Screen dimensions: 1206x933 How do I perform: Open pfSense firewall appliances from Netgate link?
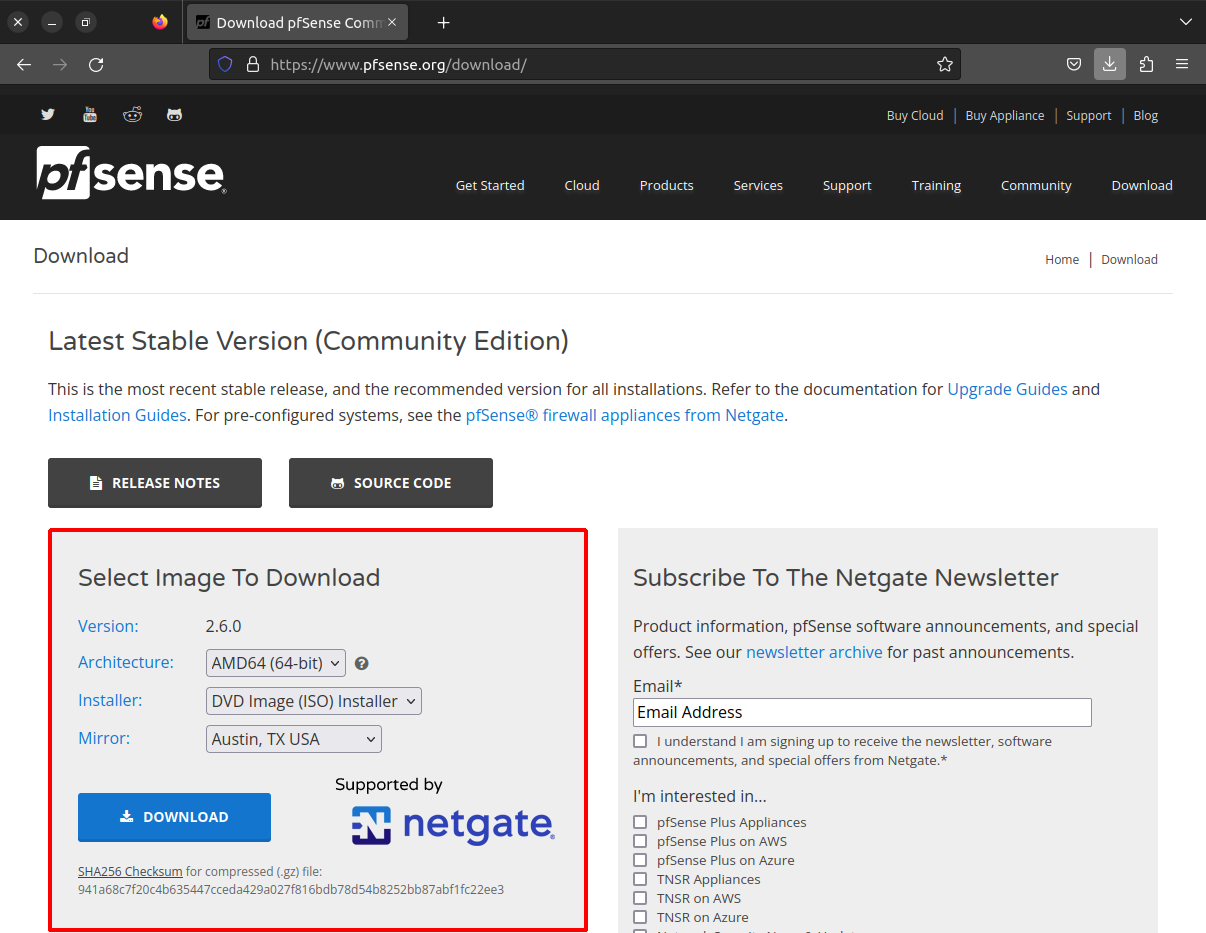tap(625, 415)
